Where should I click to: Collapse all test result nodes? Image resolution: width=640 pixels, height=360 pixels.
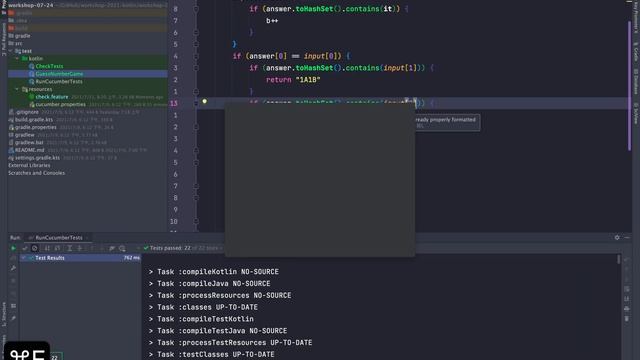pyautogui.click(x=80, y=248)
